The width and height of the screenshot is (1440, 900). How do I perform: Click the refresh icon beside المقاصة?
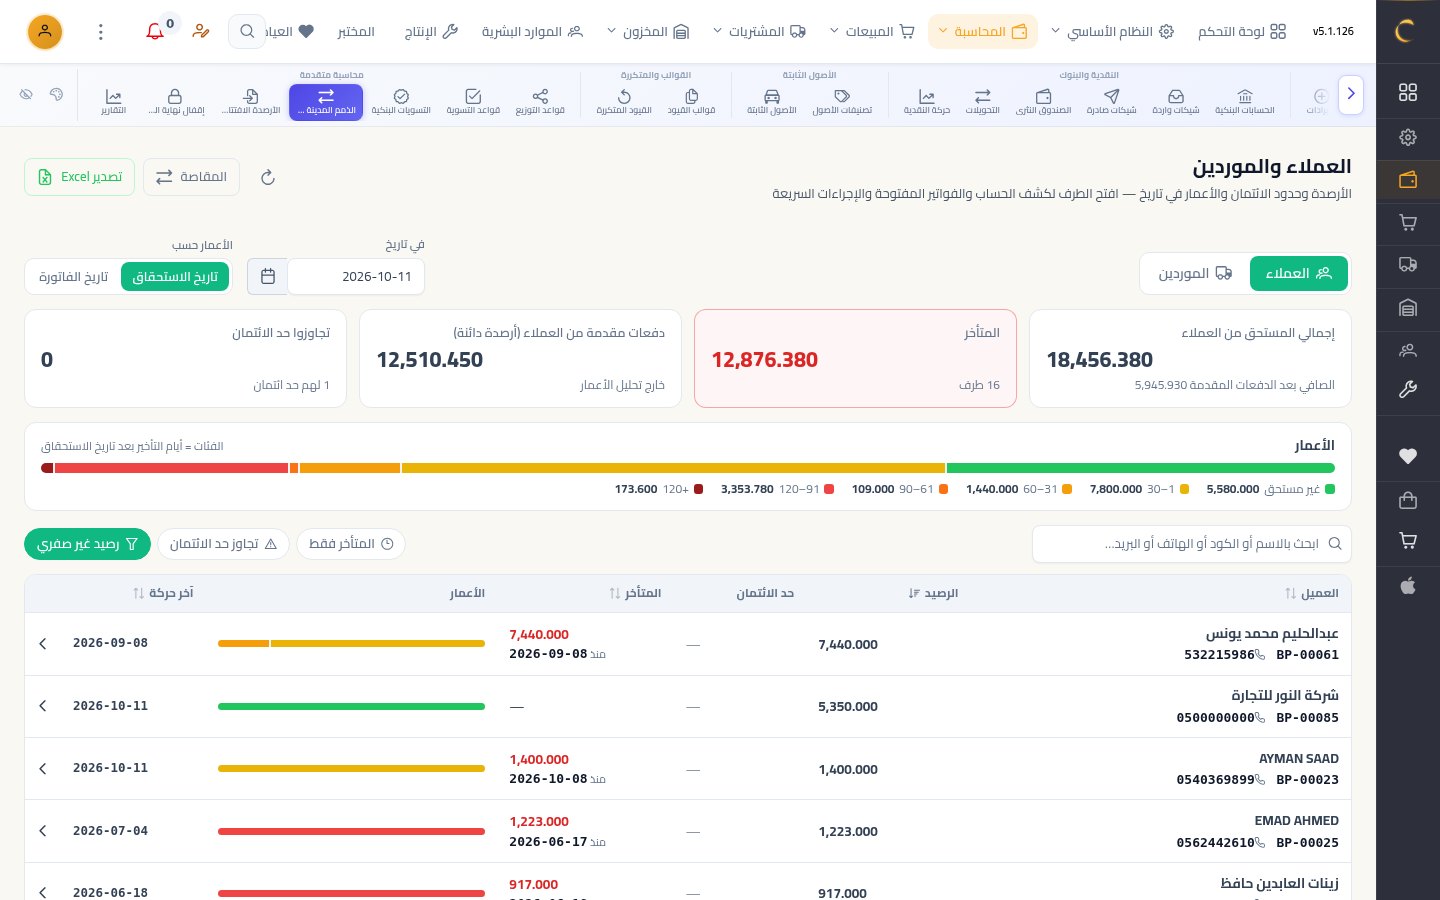coord(268,177)
